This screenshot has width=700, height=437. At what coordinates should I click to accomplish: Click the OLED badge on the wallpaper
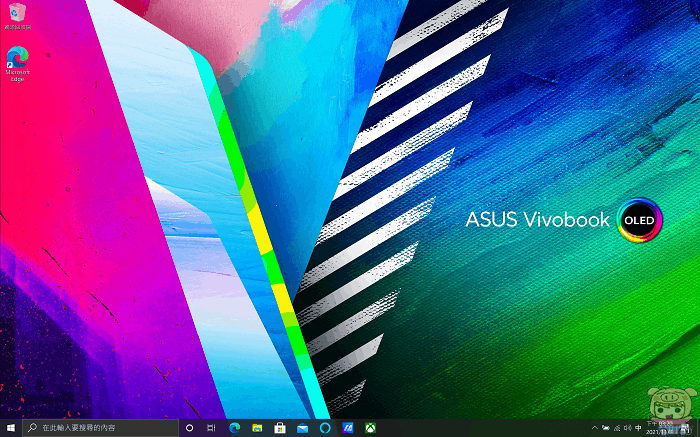pyautogui.click(x=639, y=220)
